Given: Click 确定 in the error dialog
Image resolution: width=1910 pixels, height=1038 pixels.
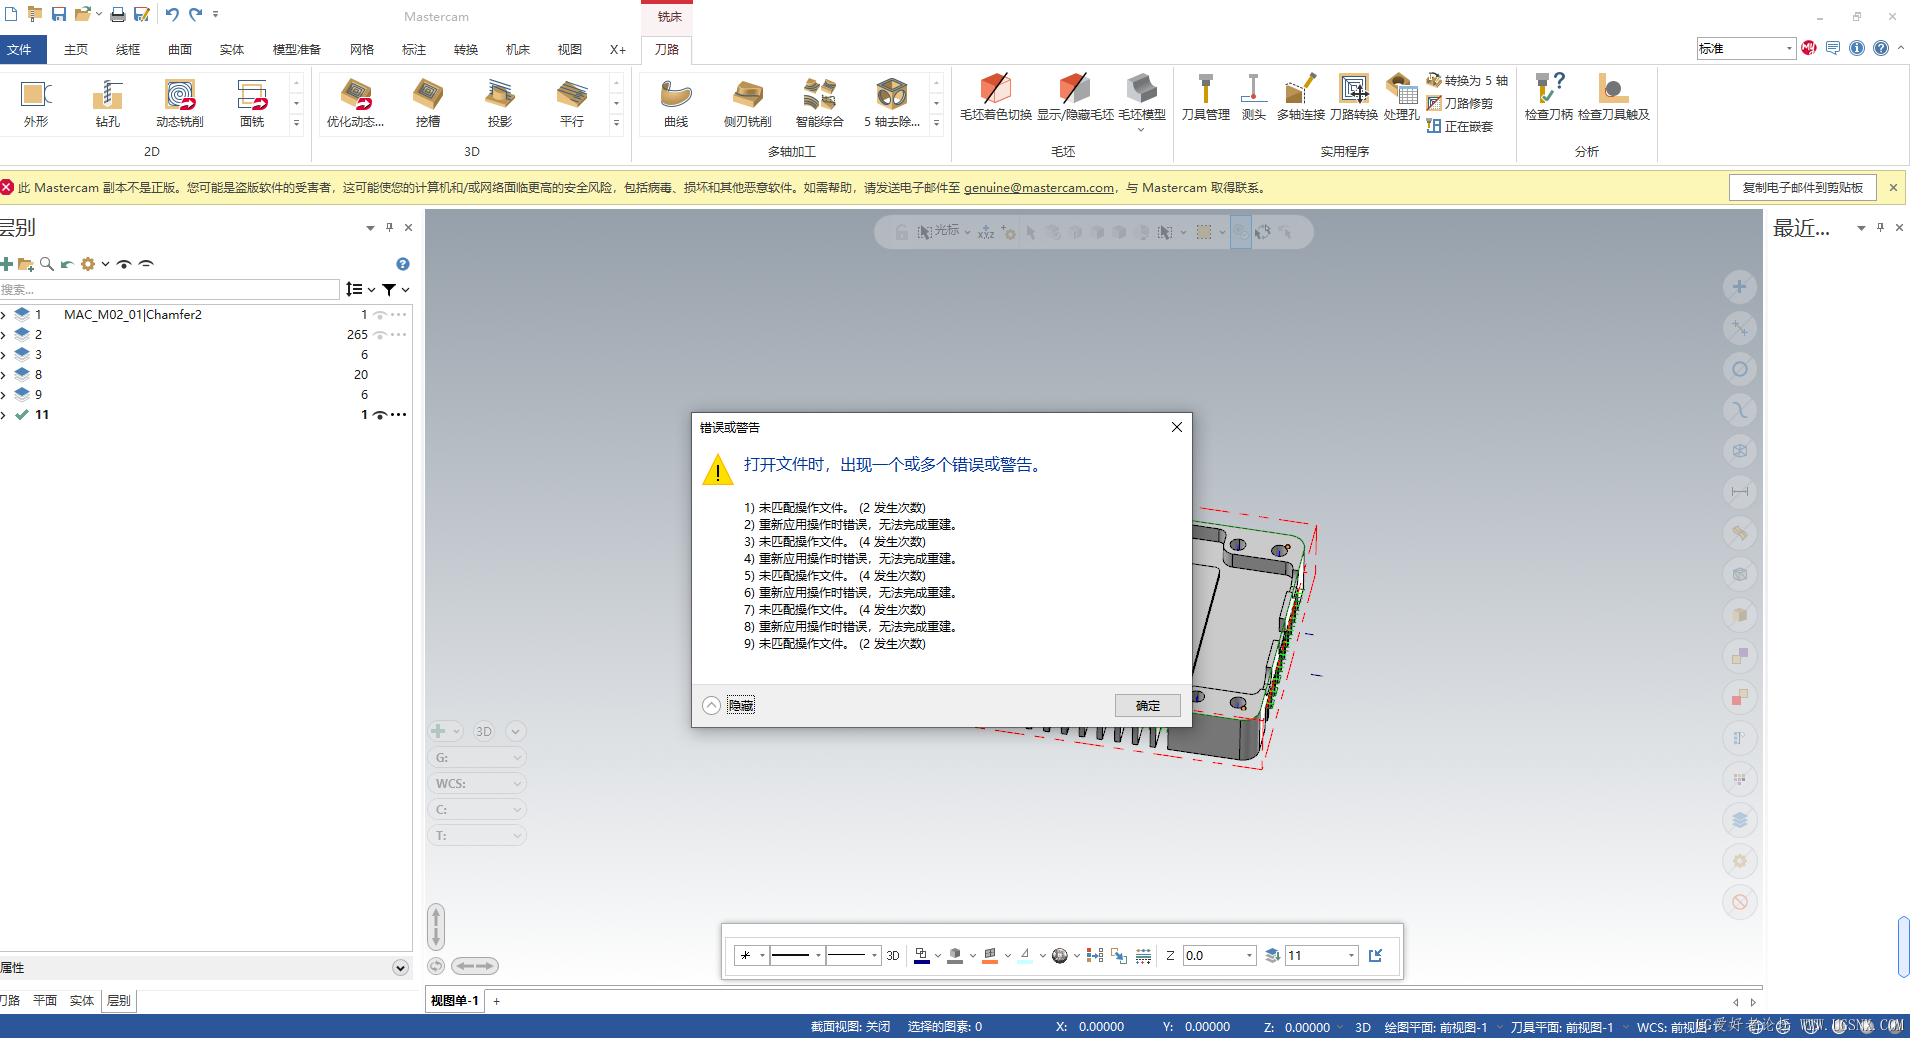Looking at the screenshot, I should pyautogui.click(x=1148, y=705).
